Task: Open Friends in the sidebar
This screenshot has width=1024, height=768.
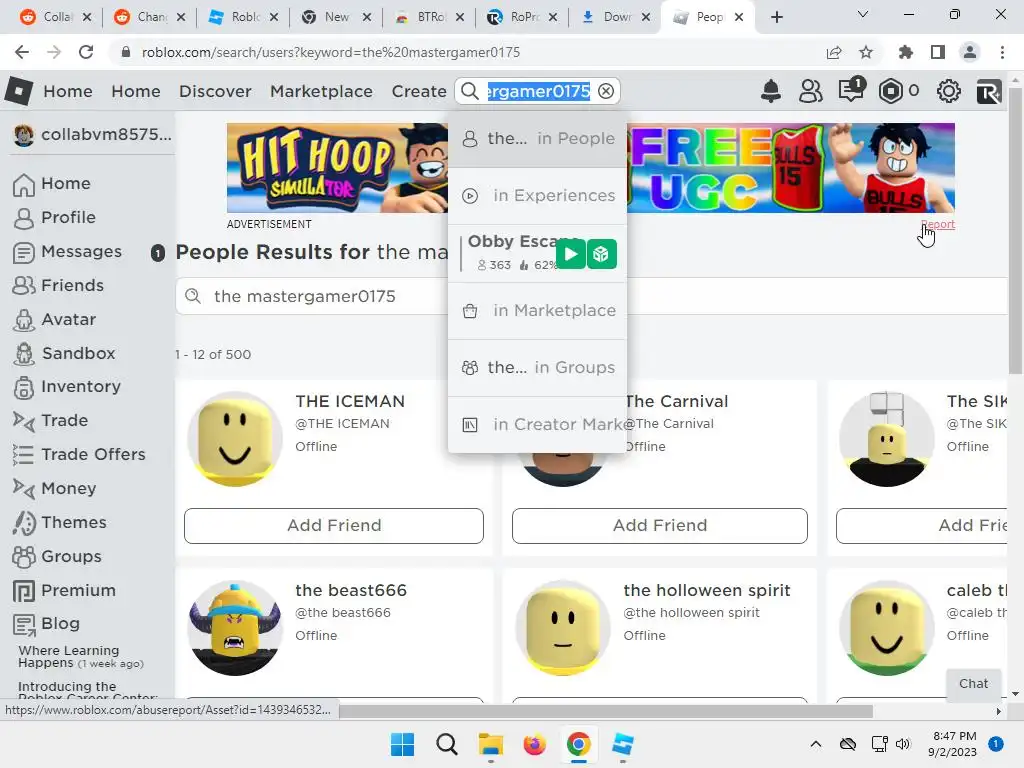Action: point(59,285)
